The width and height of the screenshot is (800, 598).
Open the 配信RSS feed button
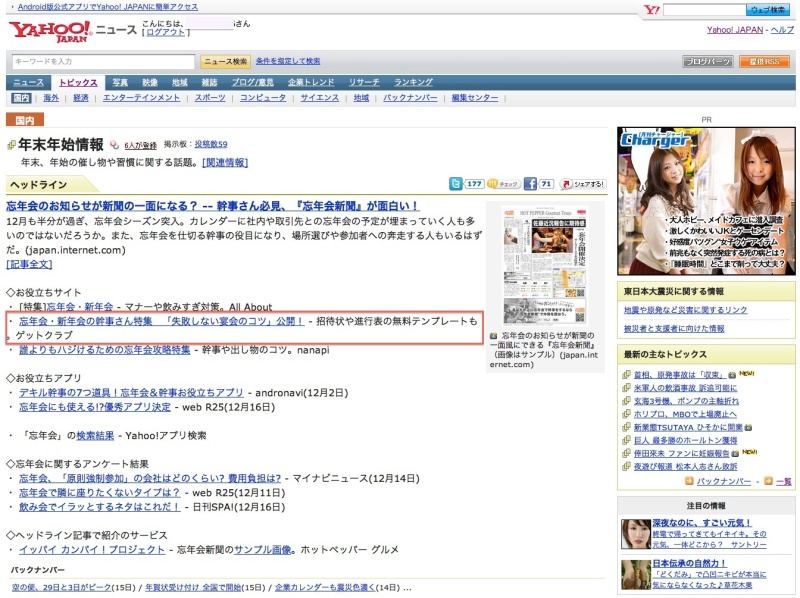click(x=764, y=62)
